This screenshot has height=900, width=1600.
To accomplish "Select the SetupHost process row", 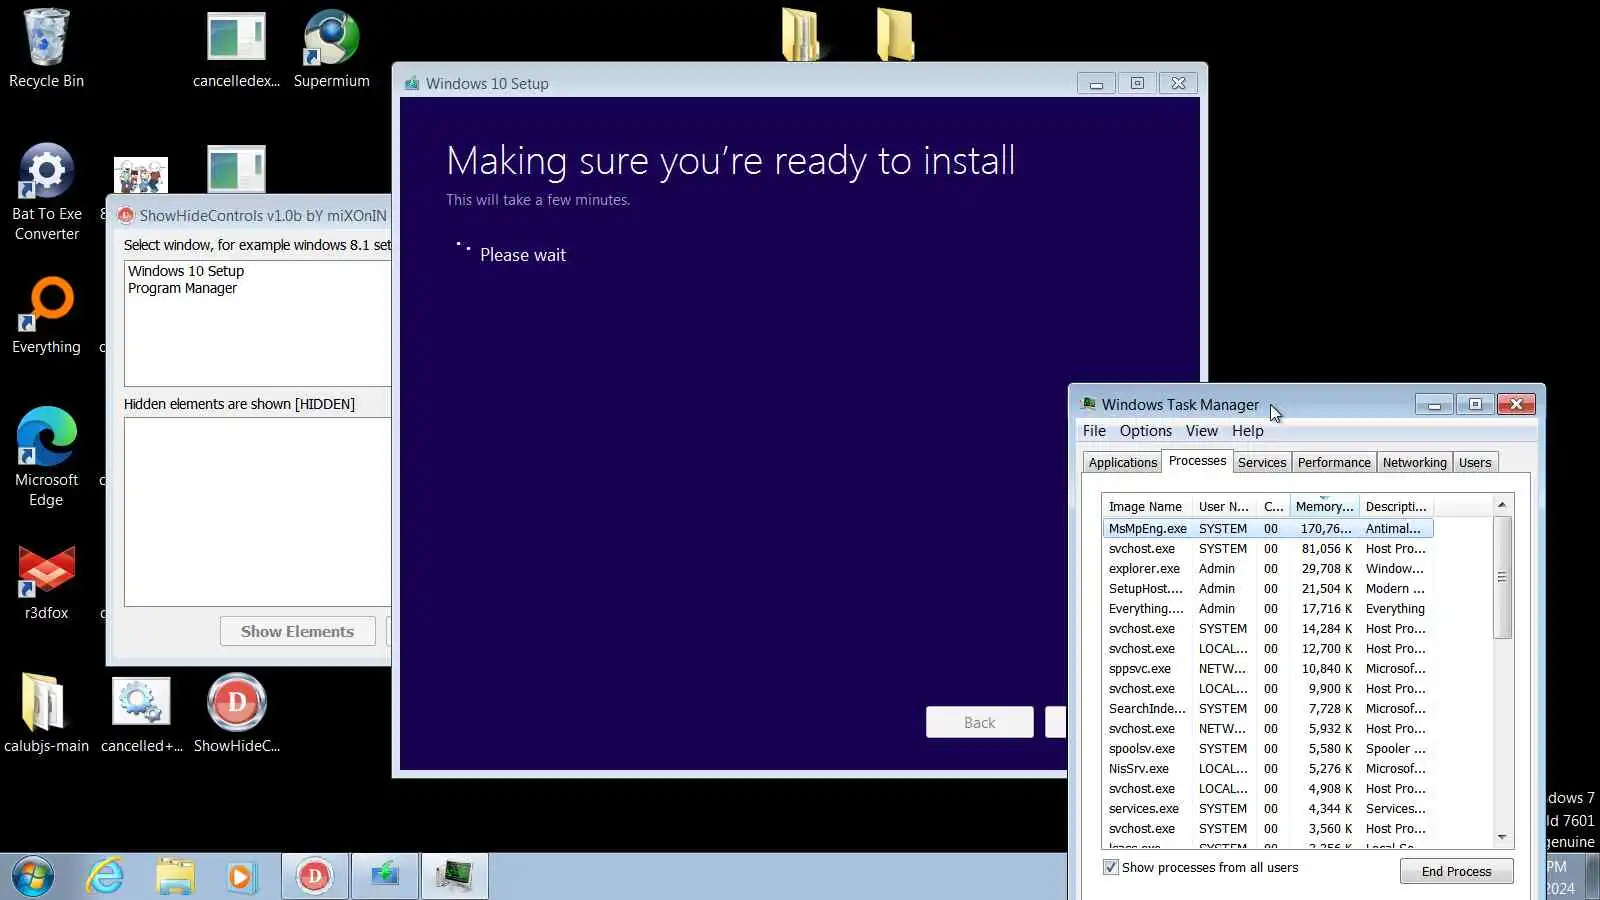I will tap(1267, 588).
